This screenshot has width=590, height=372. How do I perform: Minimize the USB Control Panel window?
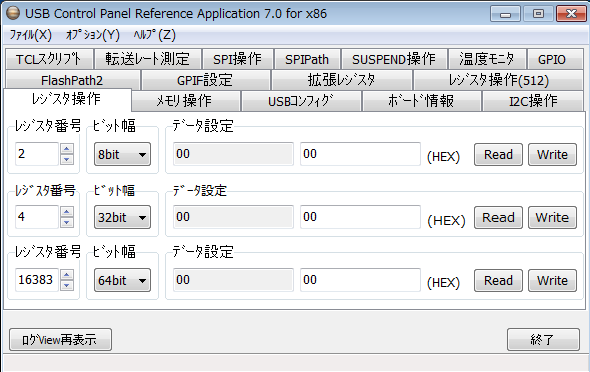(x=505, y=14)
